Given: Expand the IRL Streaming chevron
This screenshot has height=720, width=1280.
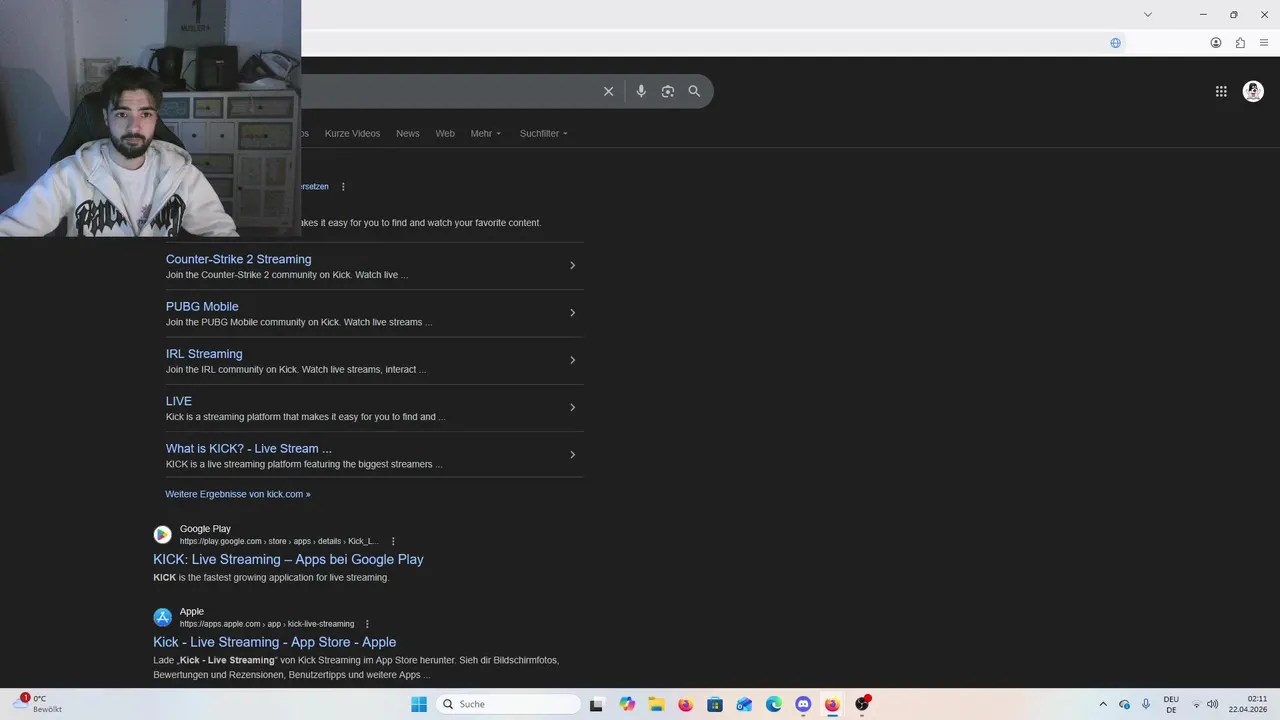Looking at the screenshot, I should point(572,360).
